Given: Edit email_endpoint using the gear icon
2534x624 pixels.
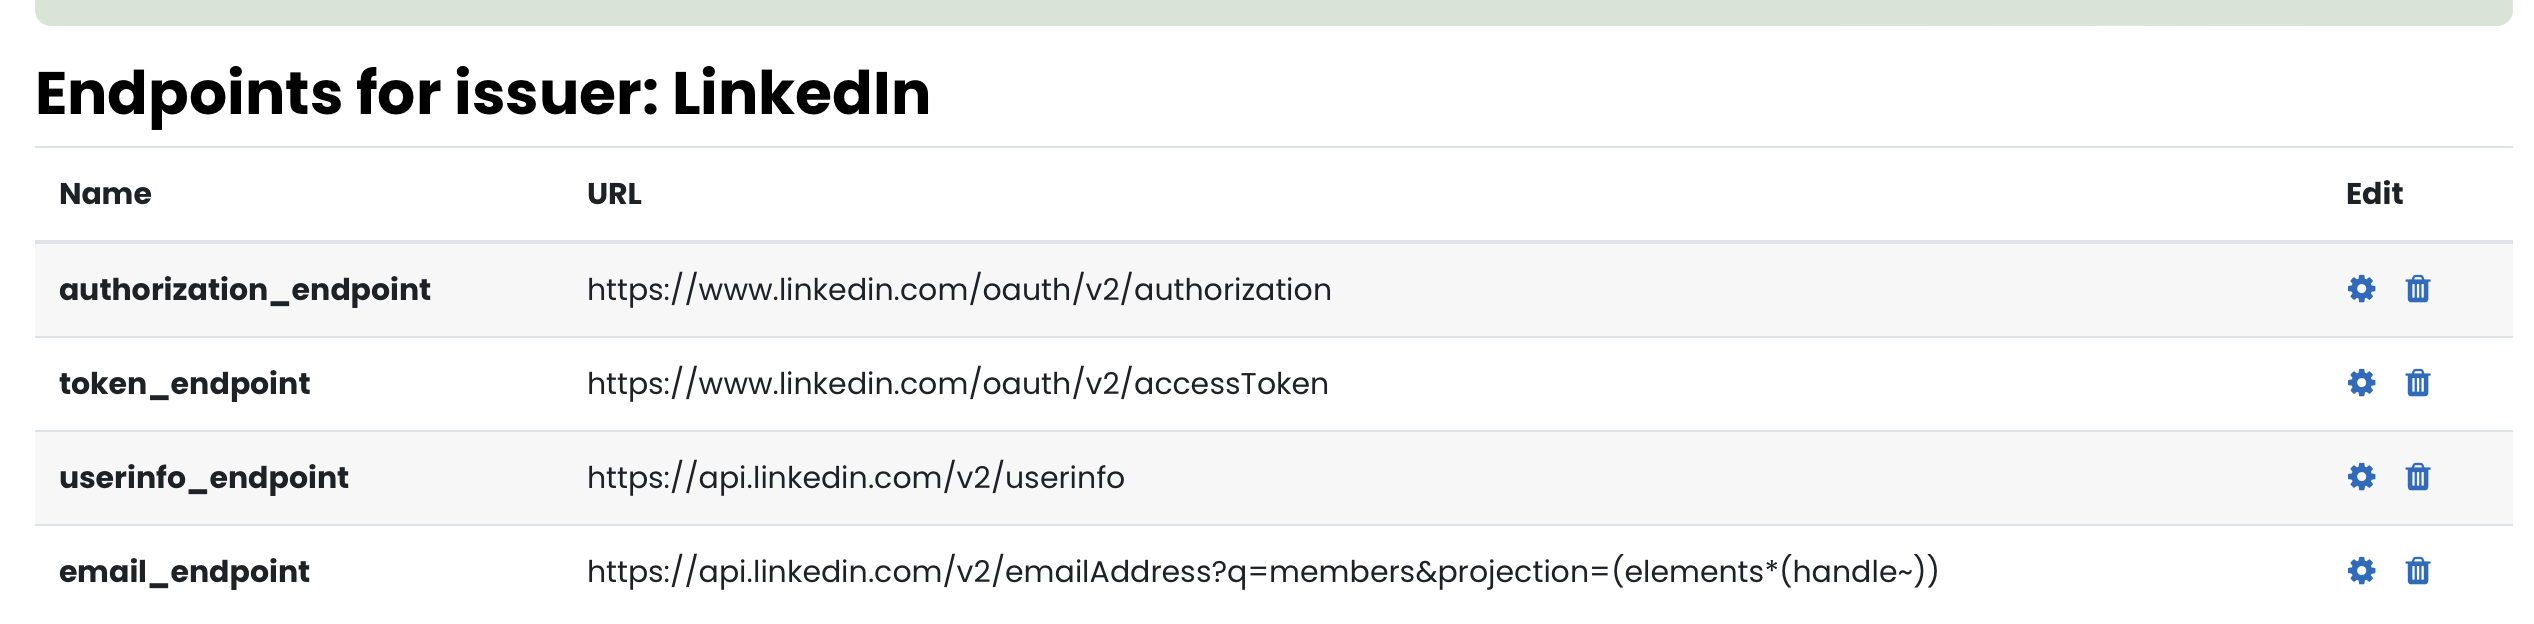Looking at the screenshot, I should pyautogui.click(x=2361, y=571).
